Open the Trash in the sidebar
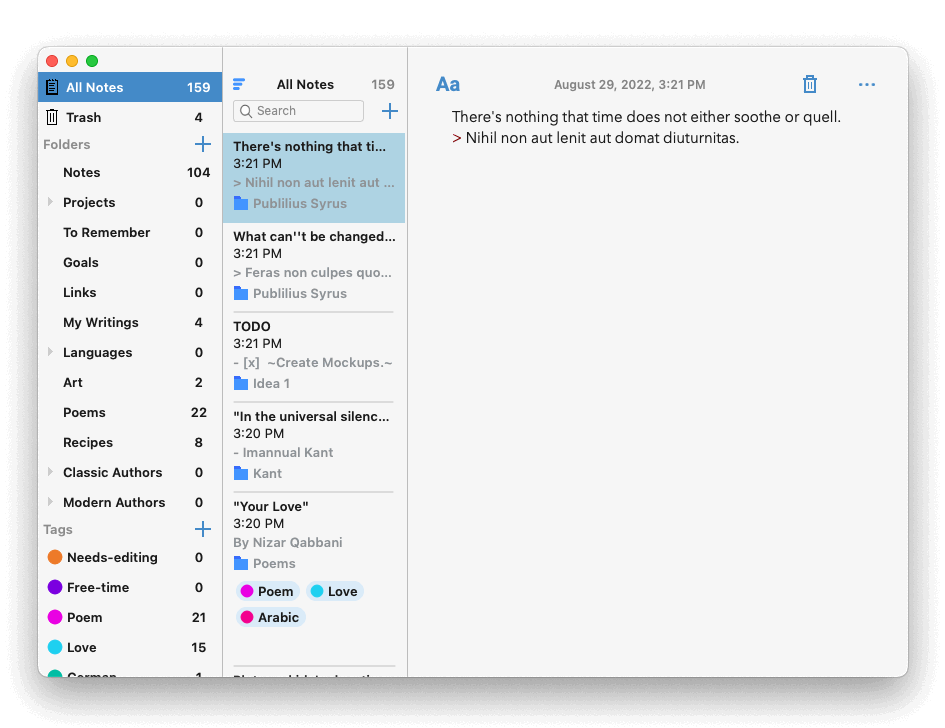Image resolution: width=945 pixels, height=728 pixels. 84,117
